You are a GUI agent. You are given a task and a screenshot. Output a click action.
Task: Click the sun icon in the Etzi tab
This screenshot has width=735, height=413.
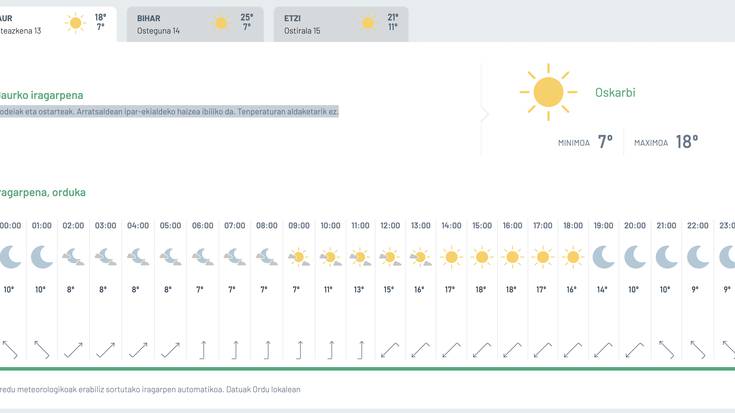click(368, 23)
